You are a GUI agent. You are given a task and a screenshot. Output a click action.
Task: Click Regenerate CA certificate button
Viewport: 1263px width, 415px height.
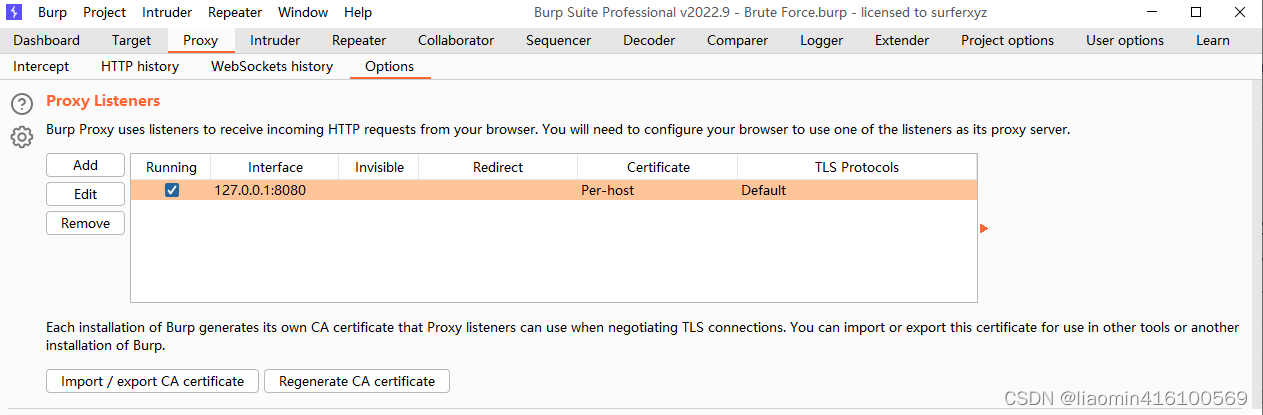coord(357,381)
